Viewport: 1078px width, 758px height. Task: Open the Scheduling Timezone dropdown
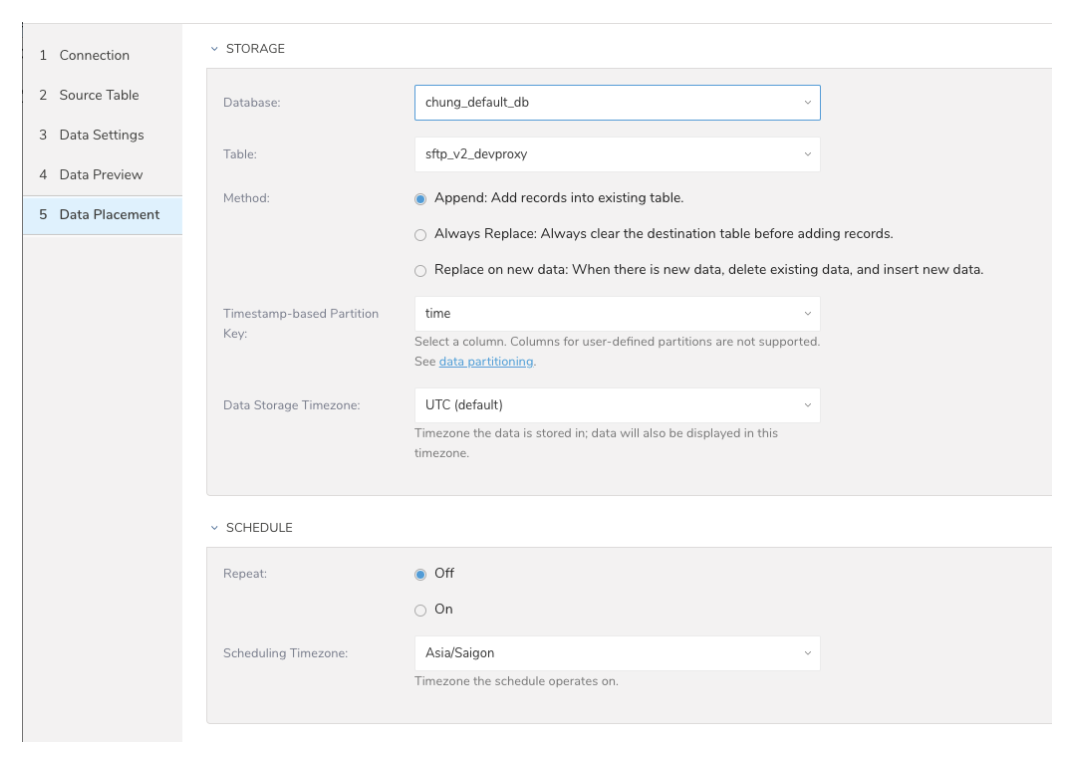pos(616,653)
